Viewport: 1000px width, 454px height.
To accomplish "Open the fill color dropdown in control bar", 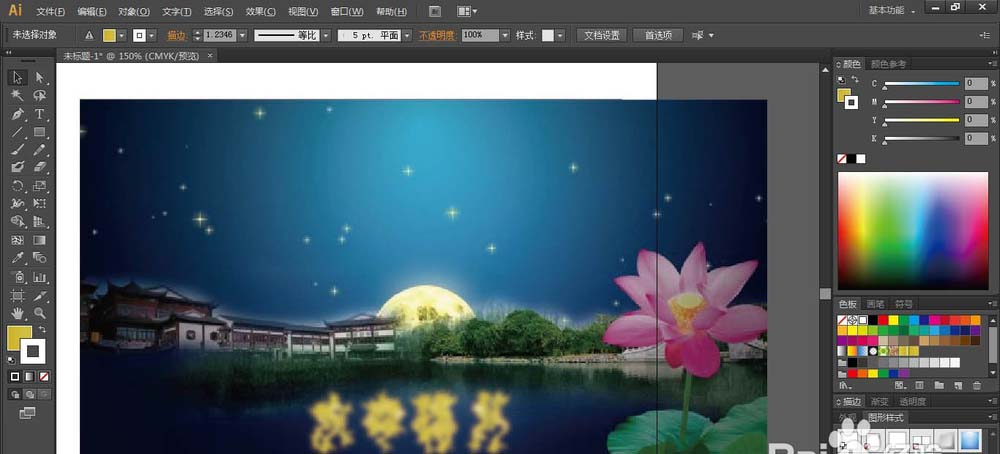I will click(122, 36).
